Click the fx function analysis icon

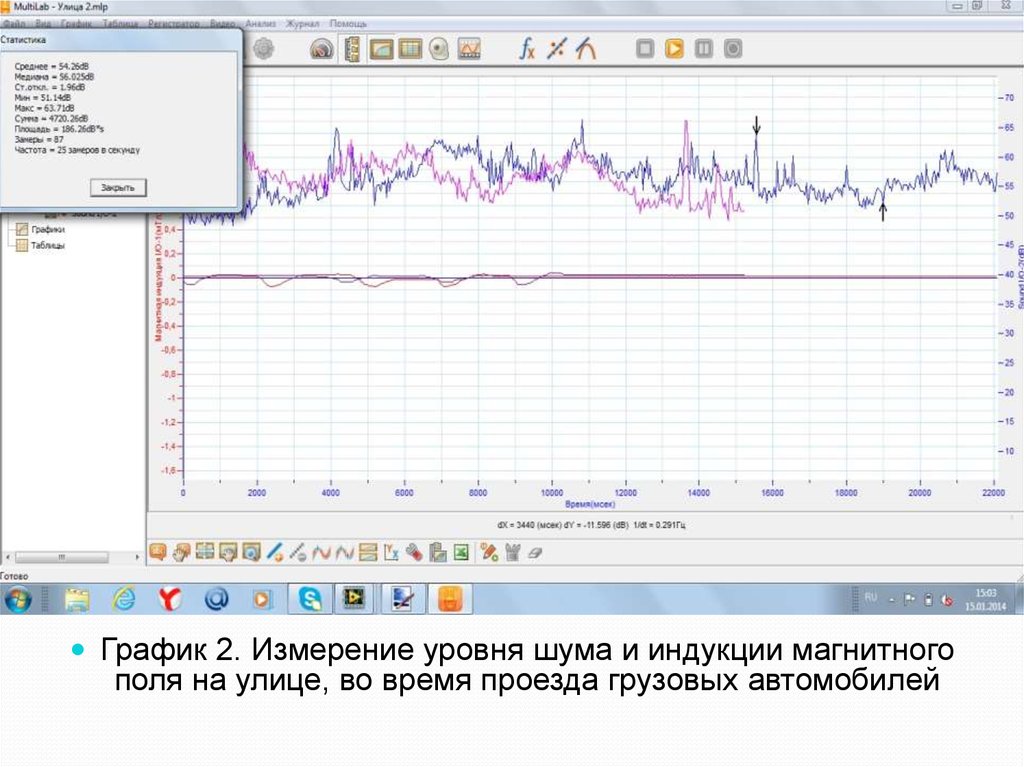pyautogui.click(x=527, y=48)
